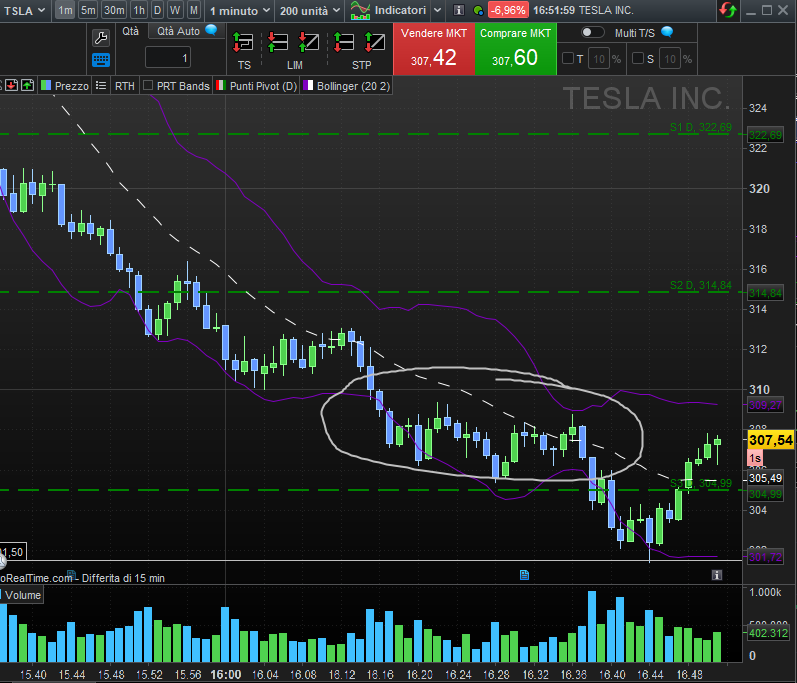Screen dimensions: 797x683
Task: Click the red-green refresh arrows icon
Action: point(728,10)
